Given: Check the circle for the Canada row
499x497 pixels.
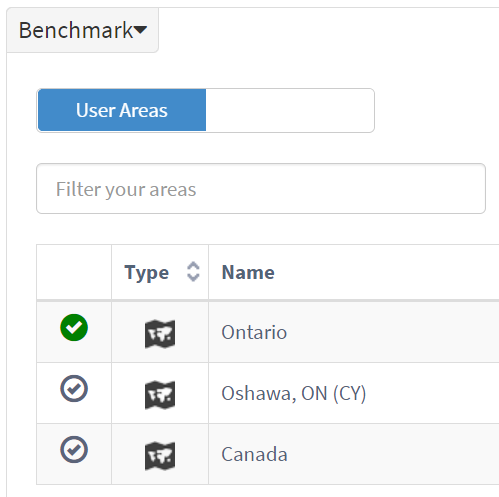Looking at the screenshot, I should click(x=74, y=449).
